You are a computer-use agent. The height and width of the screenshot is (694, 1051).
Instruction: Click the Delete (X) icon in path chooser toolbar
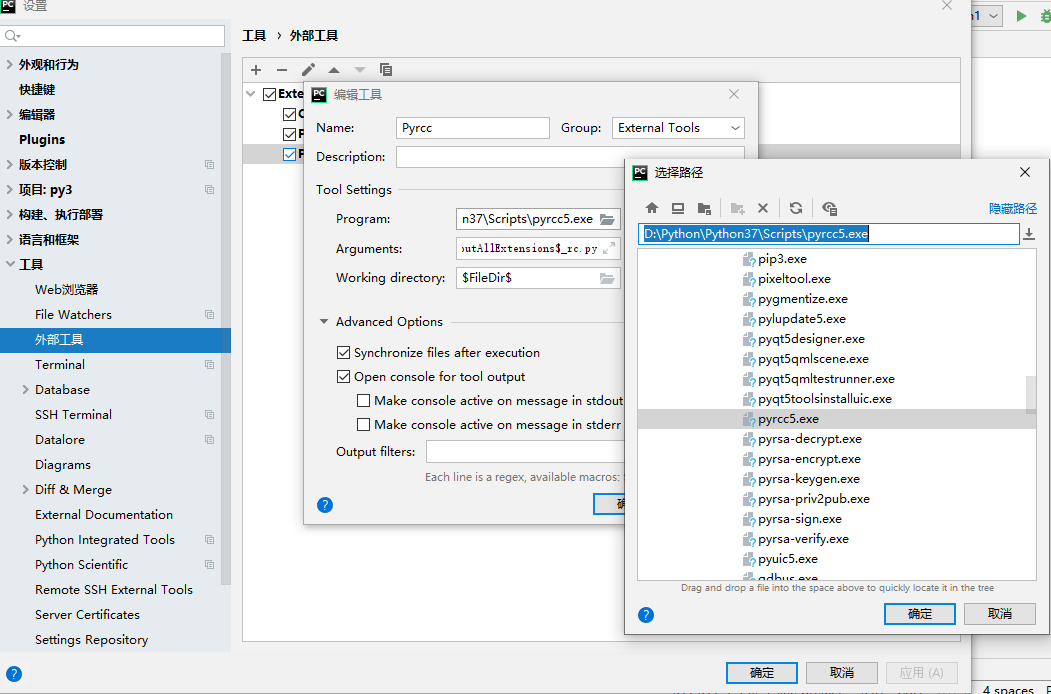(x=763, y=208)
